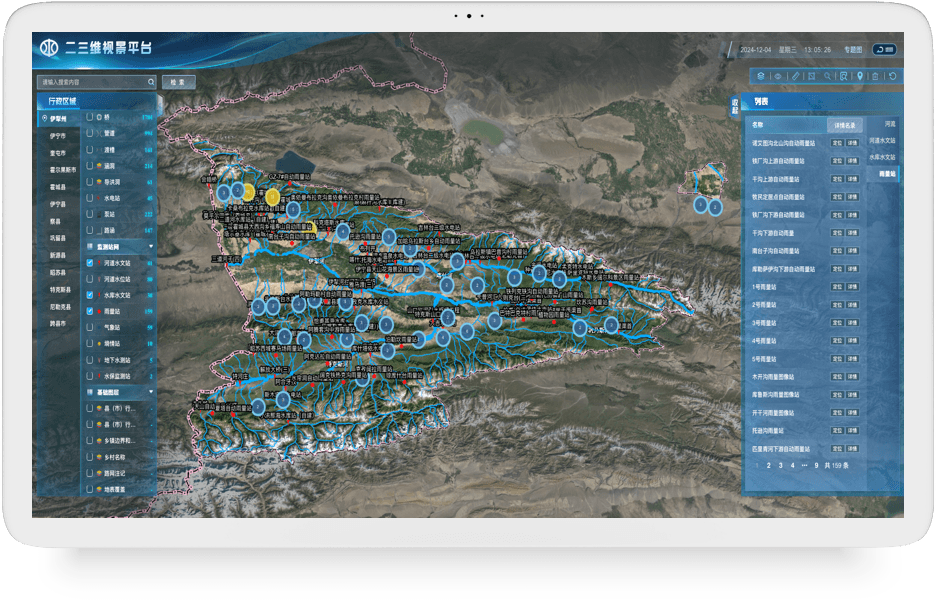Enable the 气象站 layer checkbox
936x600 pixels.
[90, 327]
